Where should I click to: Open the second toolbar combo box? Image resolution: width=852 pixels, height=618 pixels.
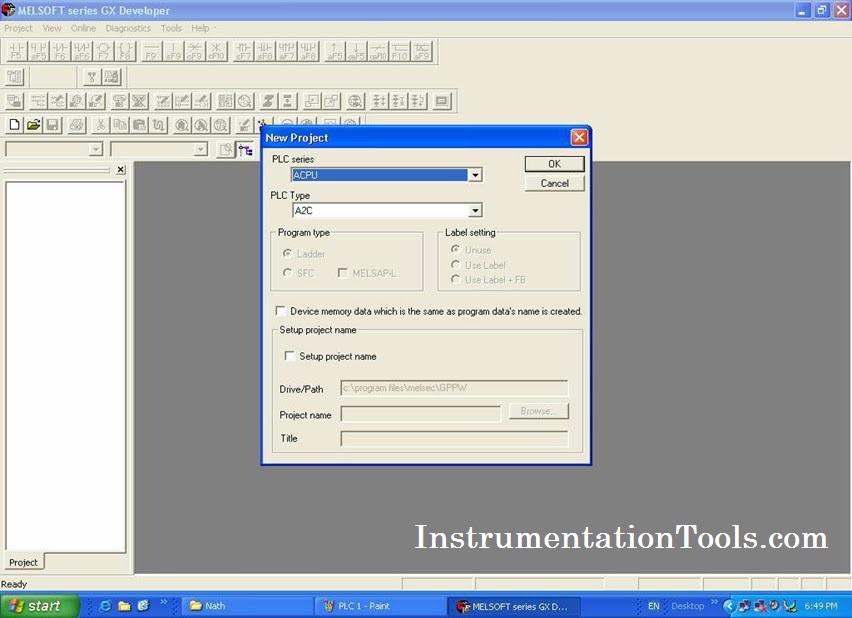click(201, 149)
